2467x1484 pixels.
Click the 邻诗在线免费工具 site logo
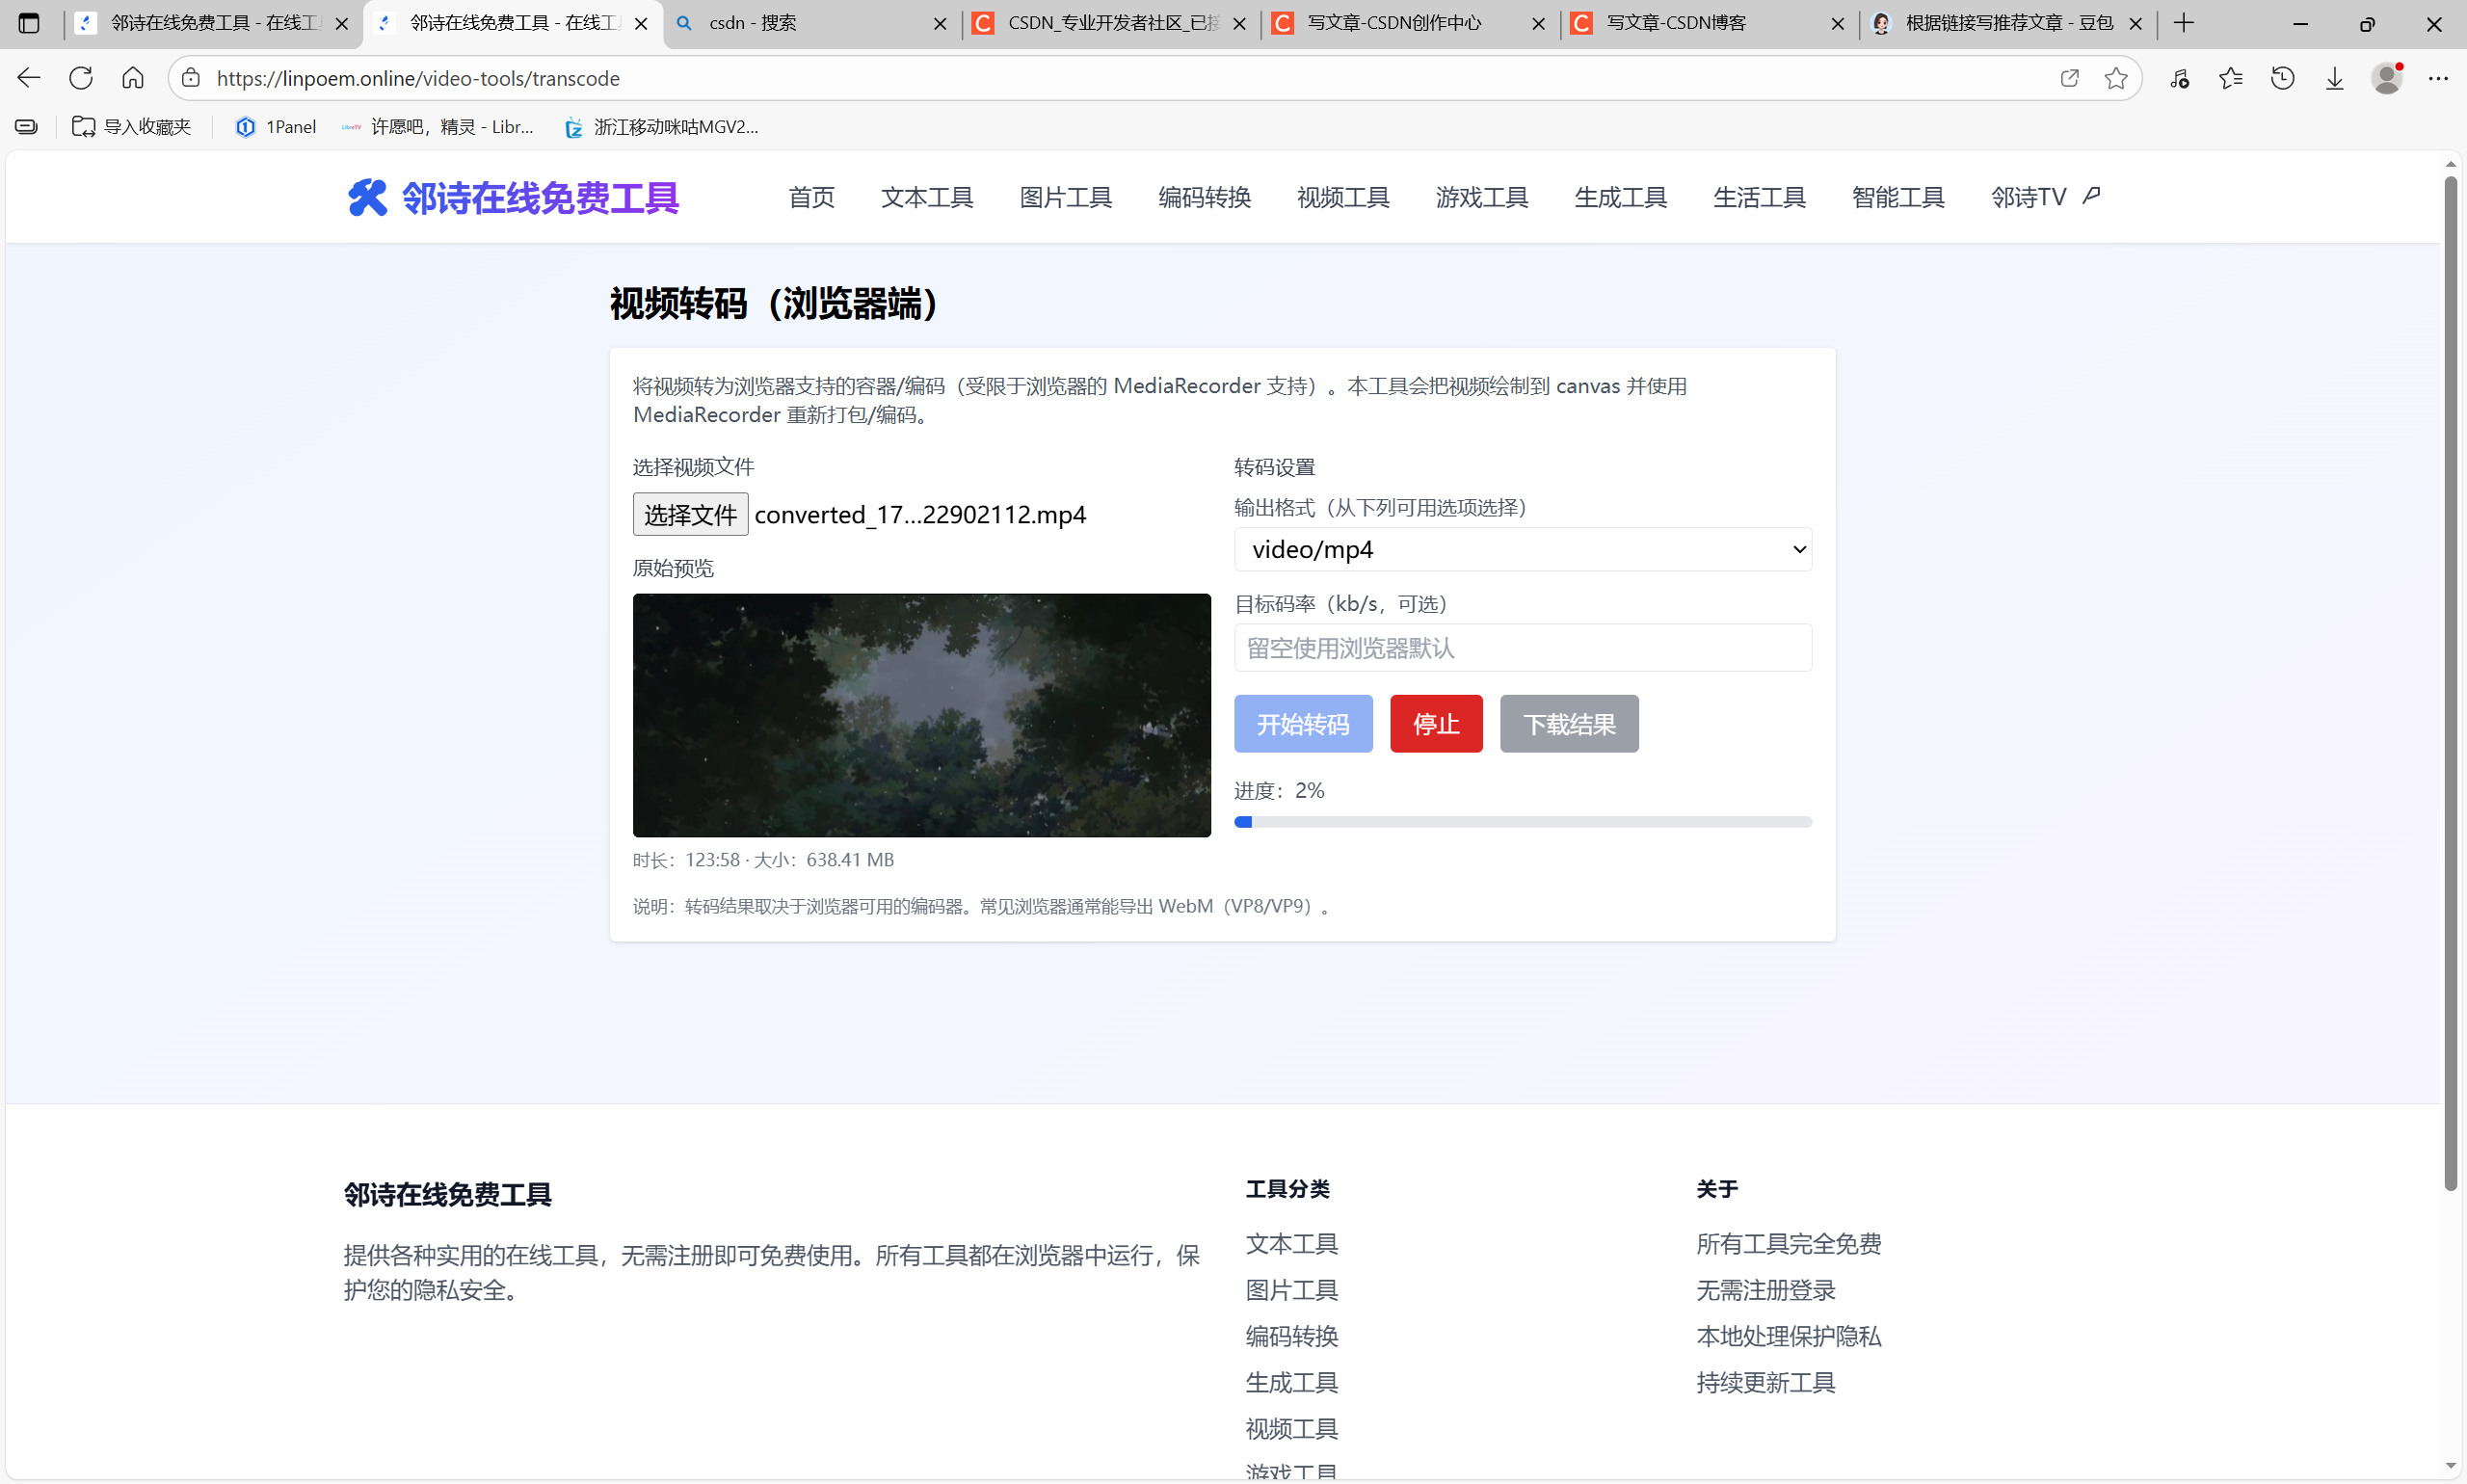512,197
